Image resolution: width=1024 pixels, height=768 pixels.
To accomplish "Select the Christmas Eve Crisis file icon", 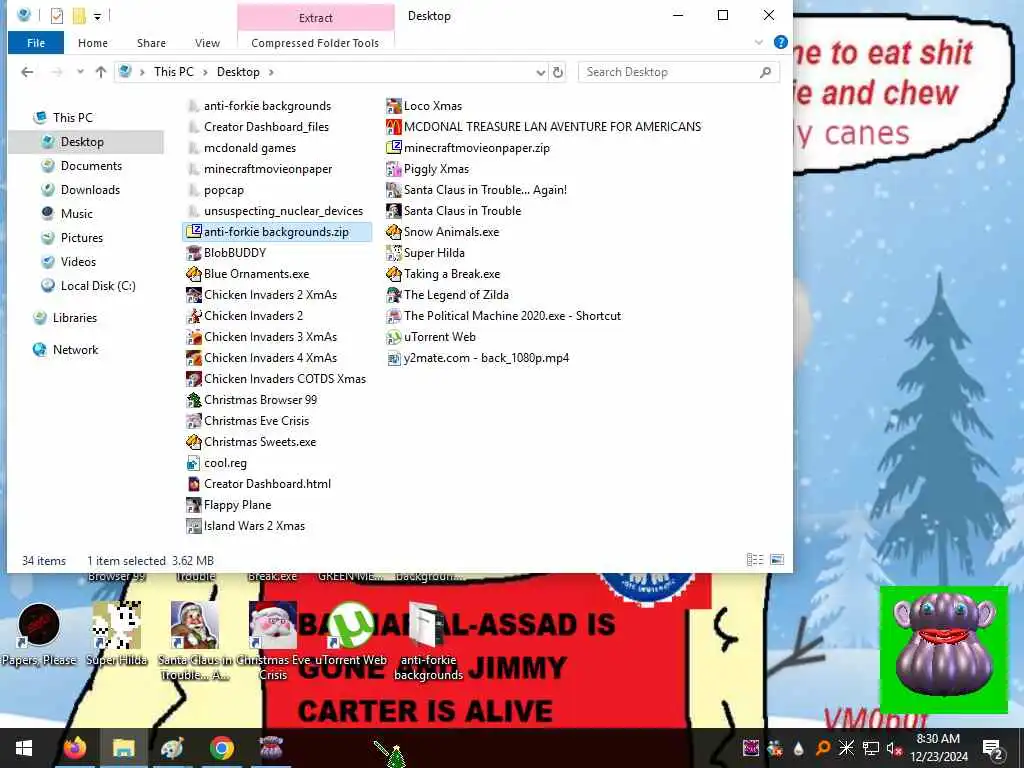I will 193,421.
